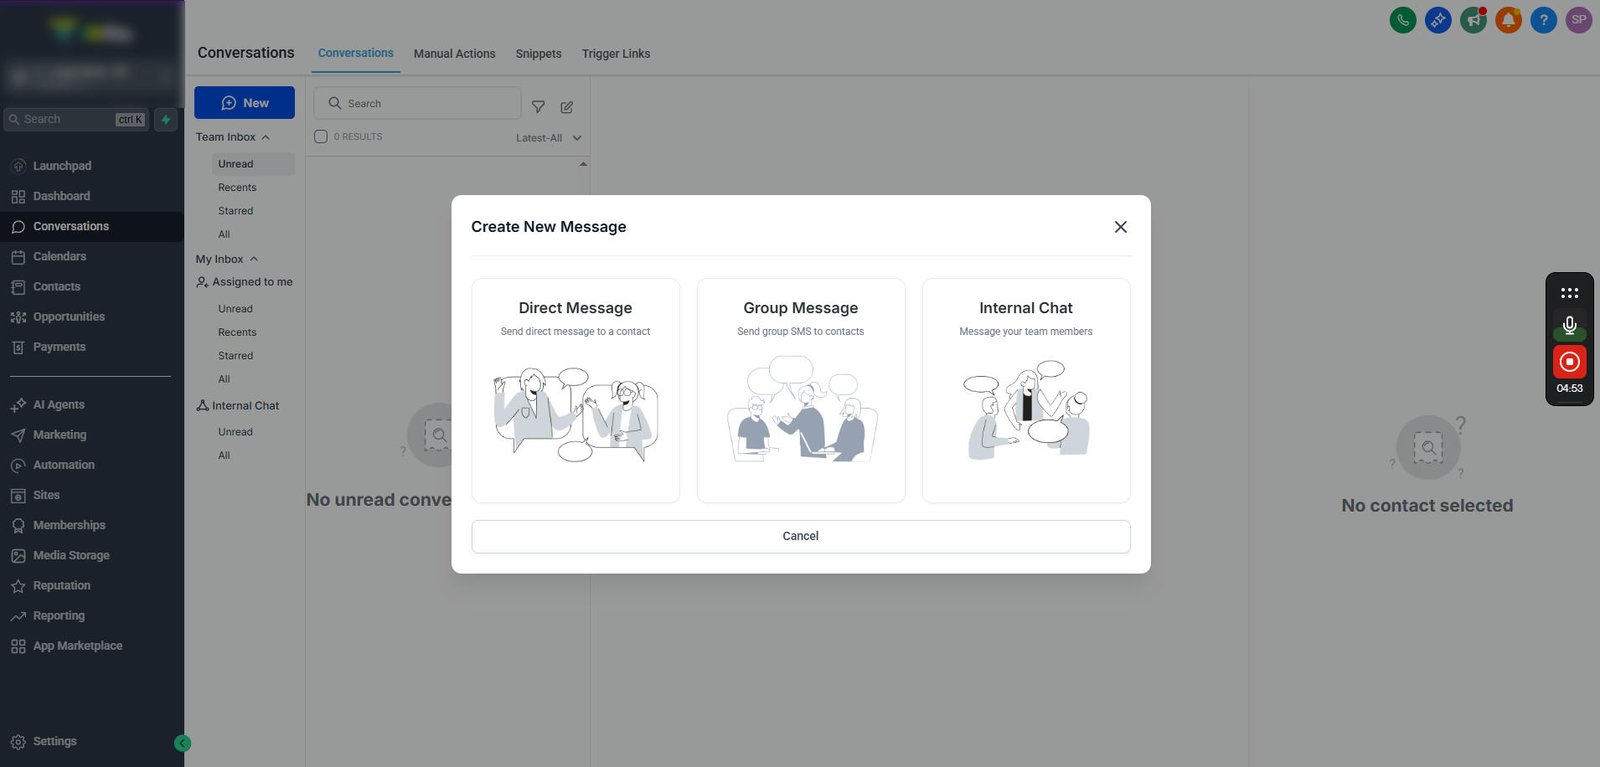
Task: Click the compose pencil icon beside filter
Action: [x=567, y=107]
